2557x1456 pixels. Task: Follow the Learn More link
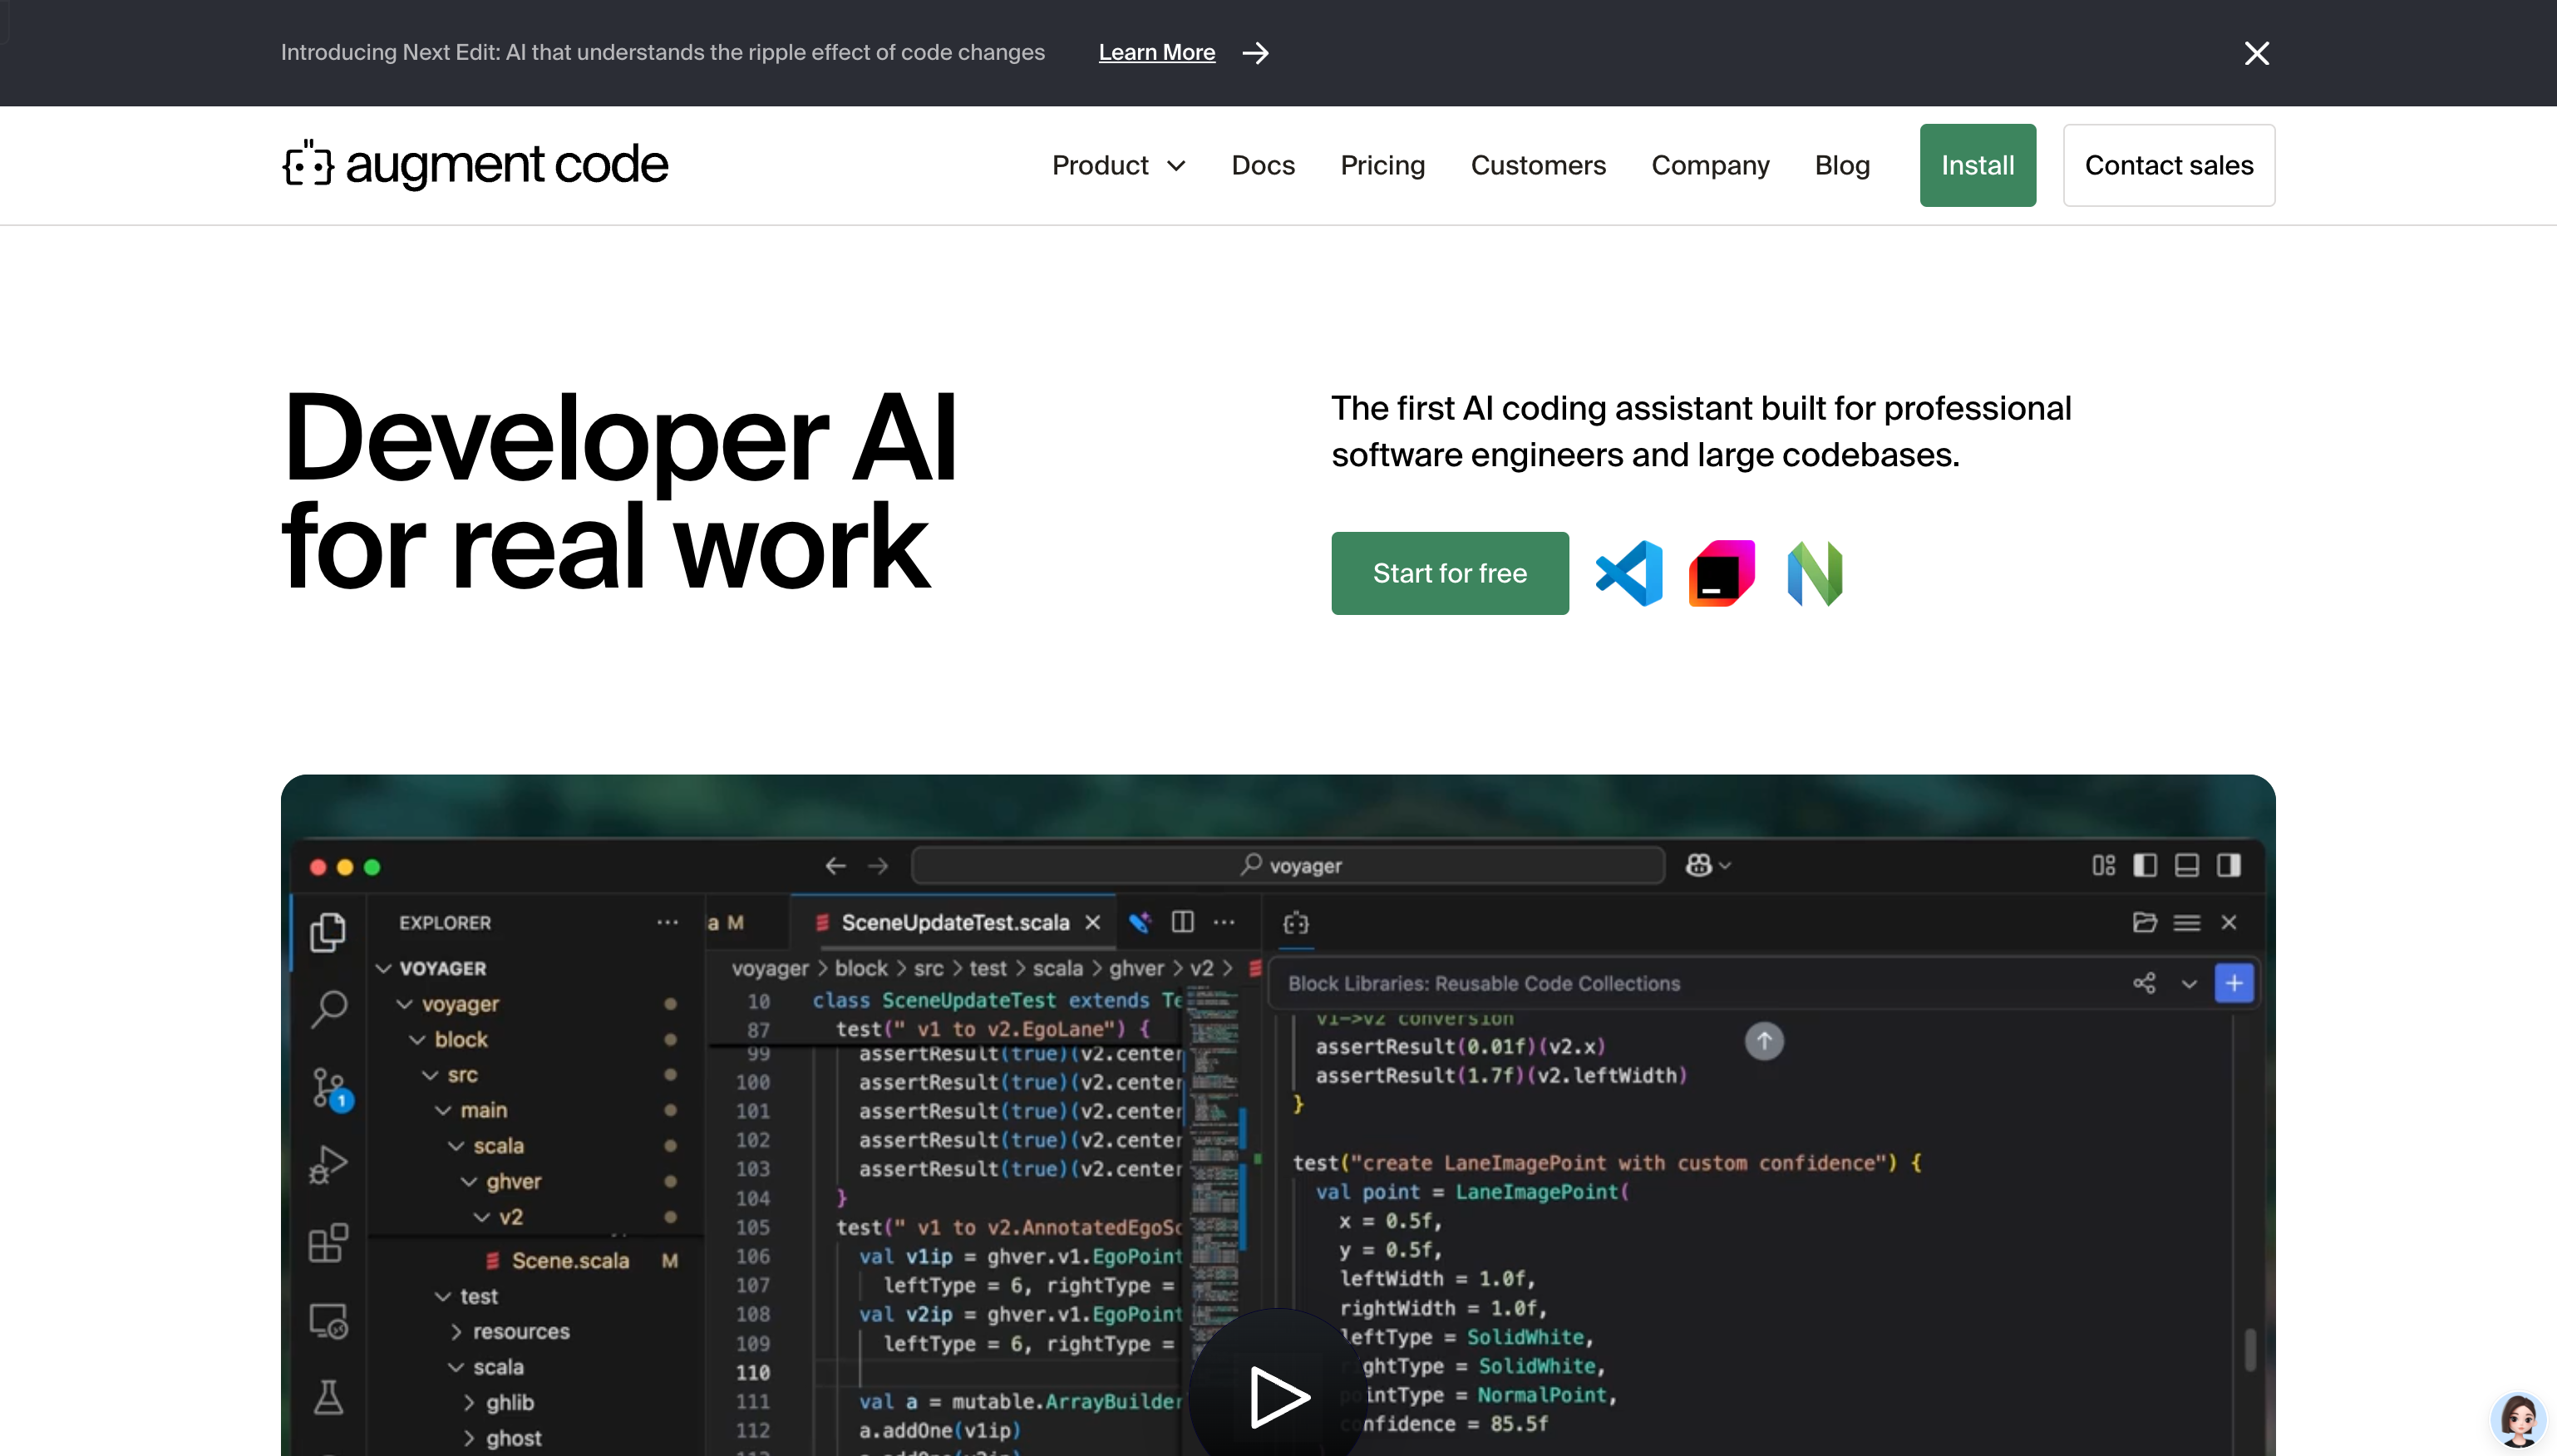click(x=1156, y=53)
